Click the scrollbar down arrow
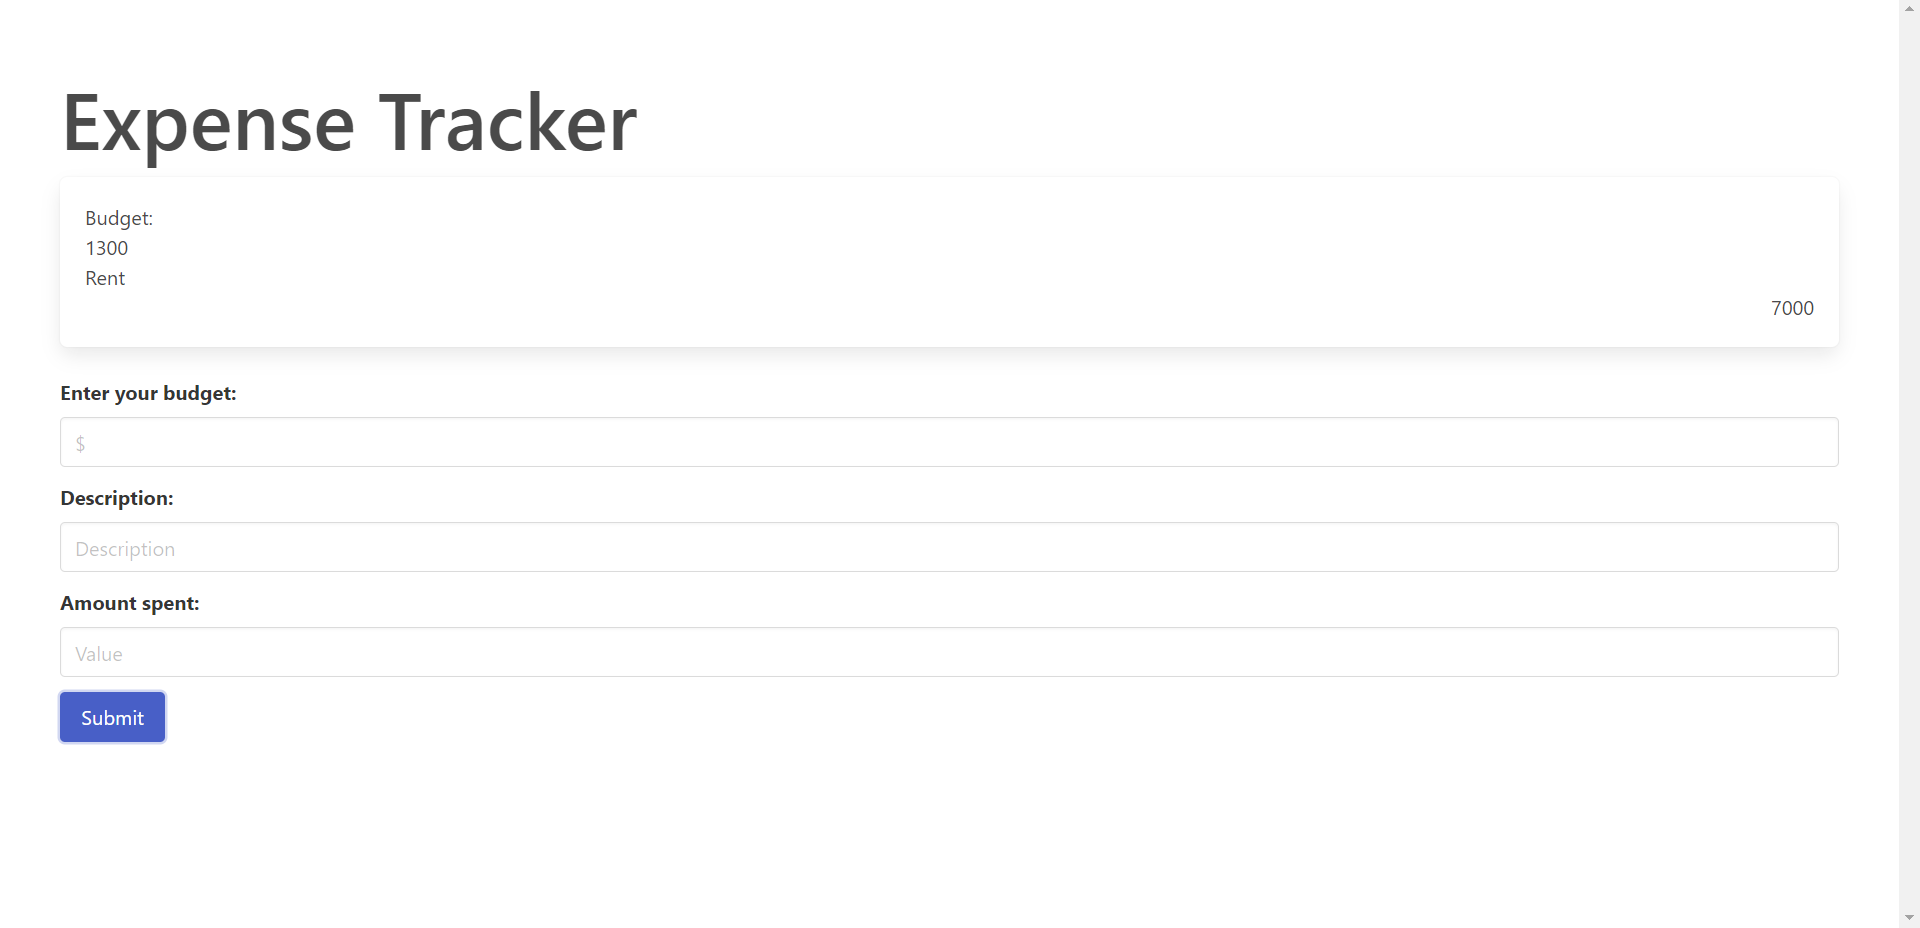This screenshot has height=928, width=1920. tap(1909, 918)
